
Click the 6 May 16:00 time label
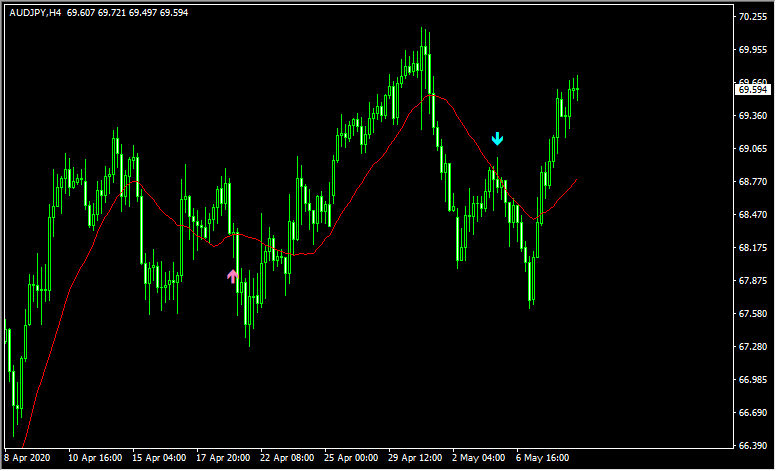[x=542, y=458]
